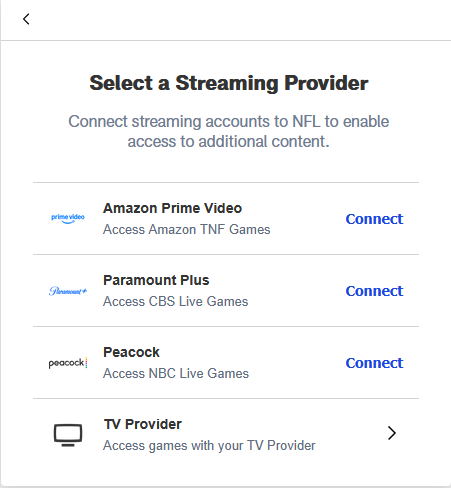Image resolution: width=451 pixels, height=488 pixels.
Task: Connect Paramount Plus account
Action: point(374,291)
